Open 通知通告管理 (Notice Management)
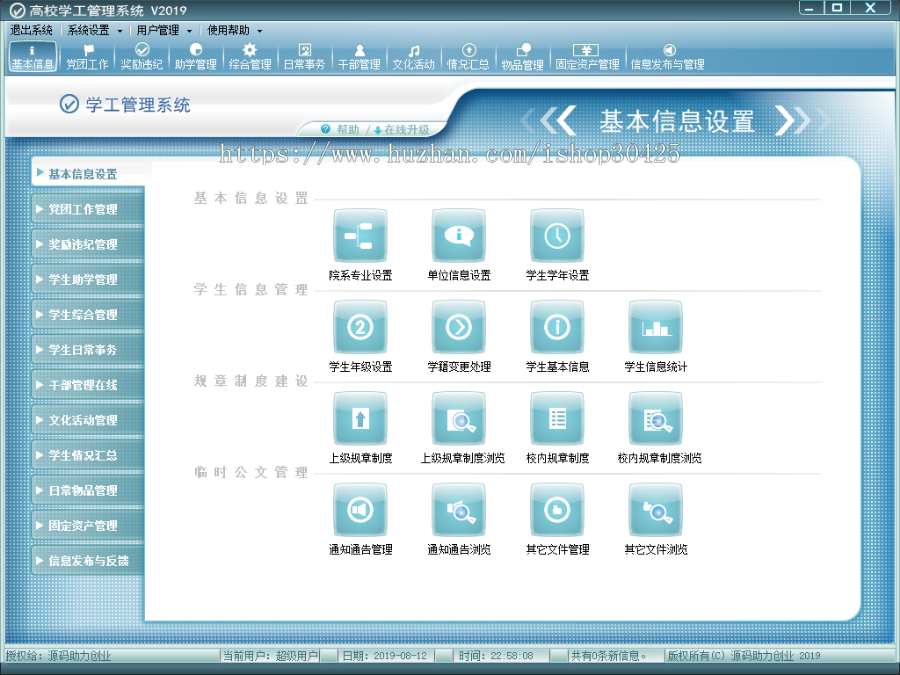 359,509
